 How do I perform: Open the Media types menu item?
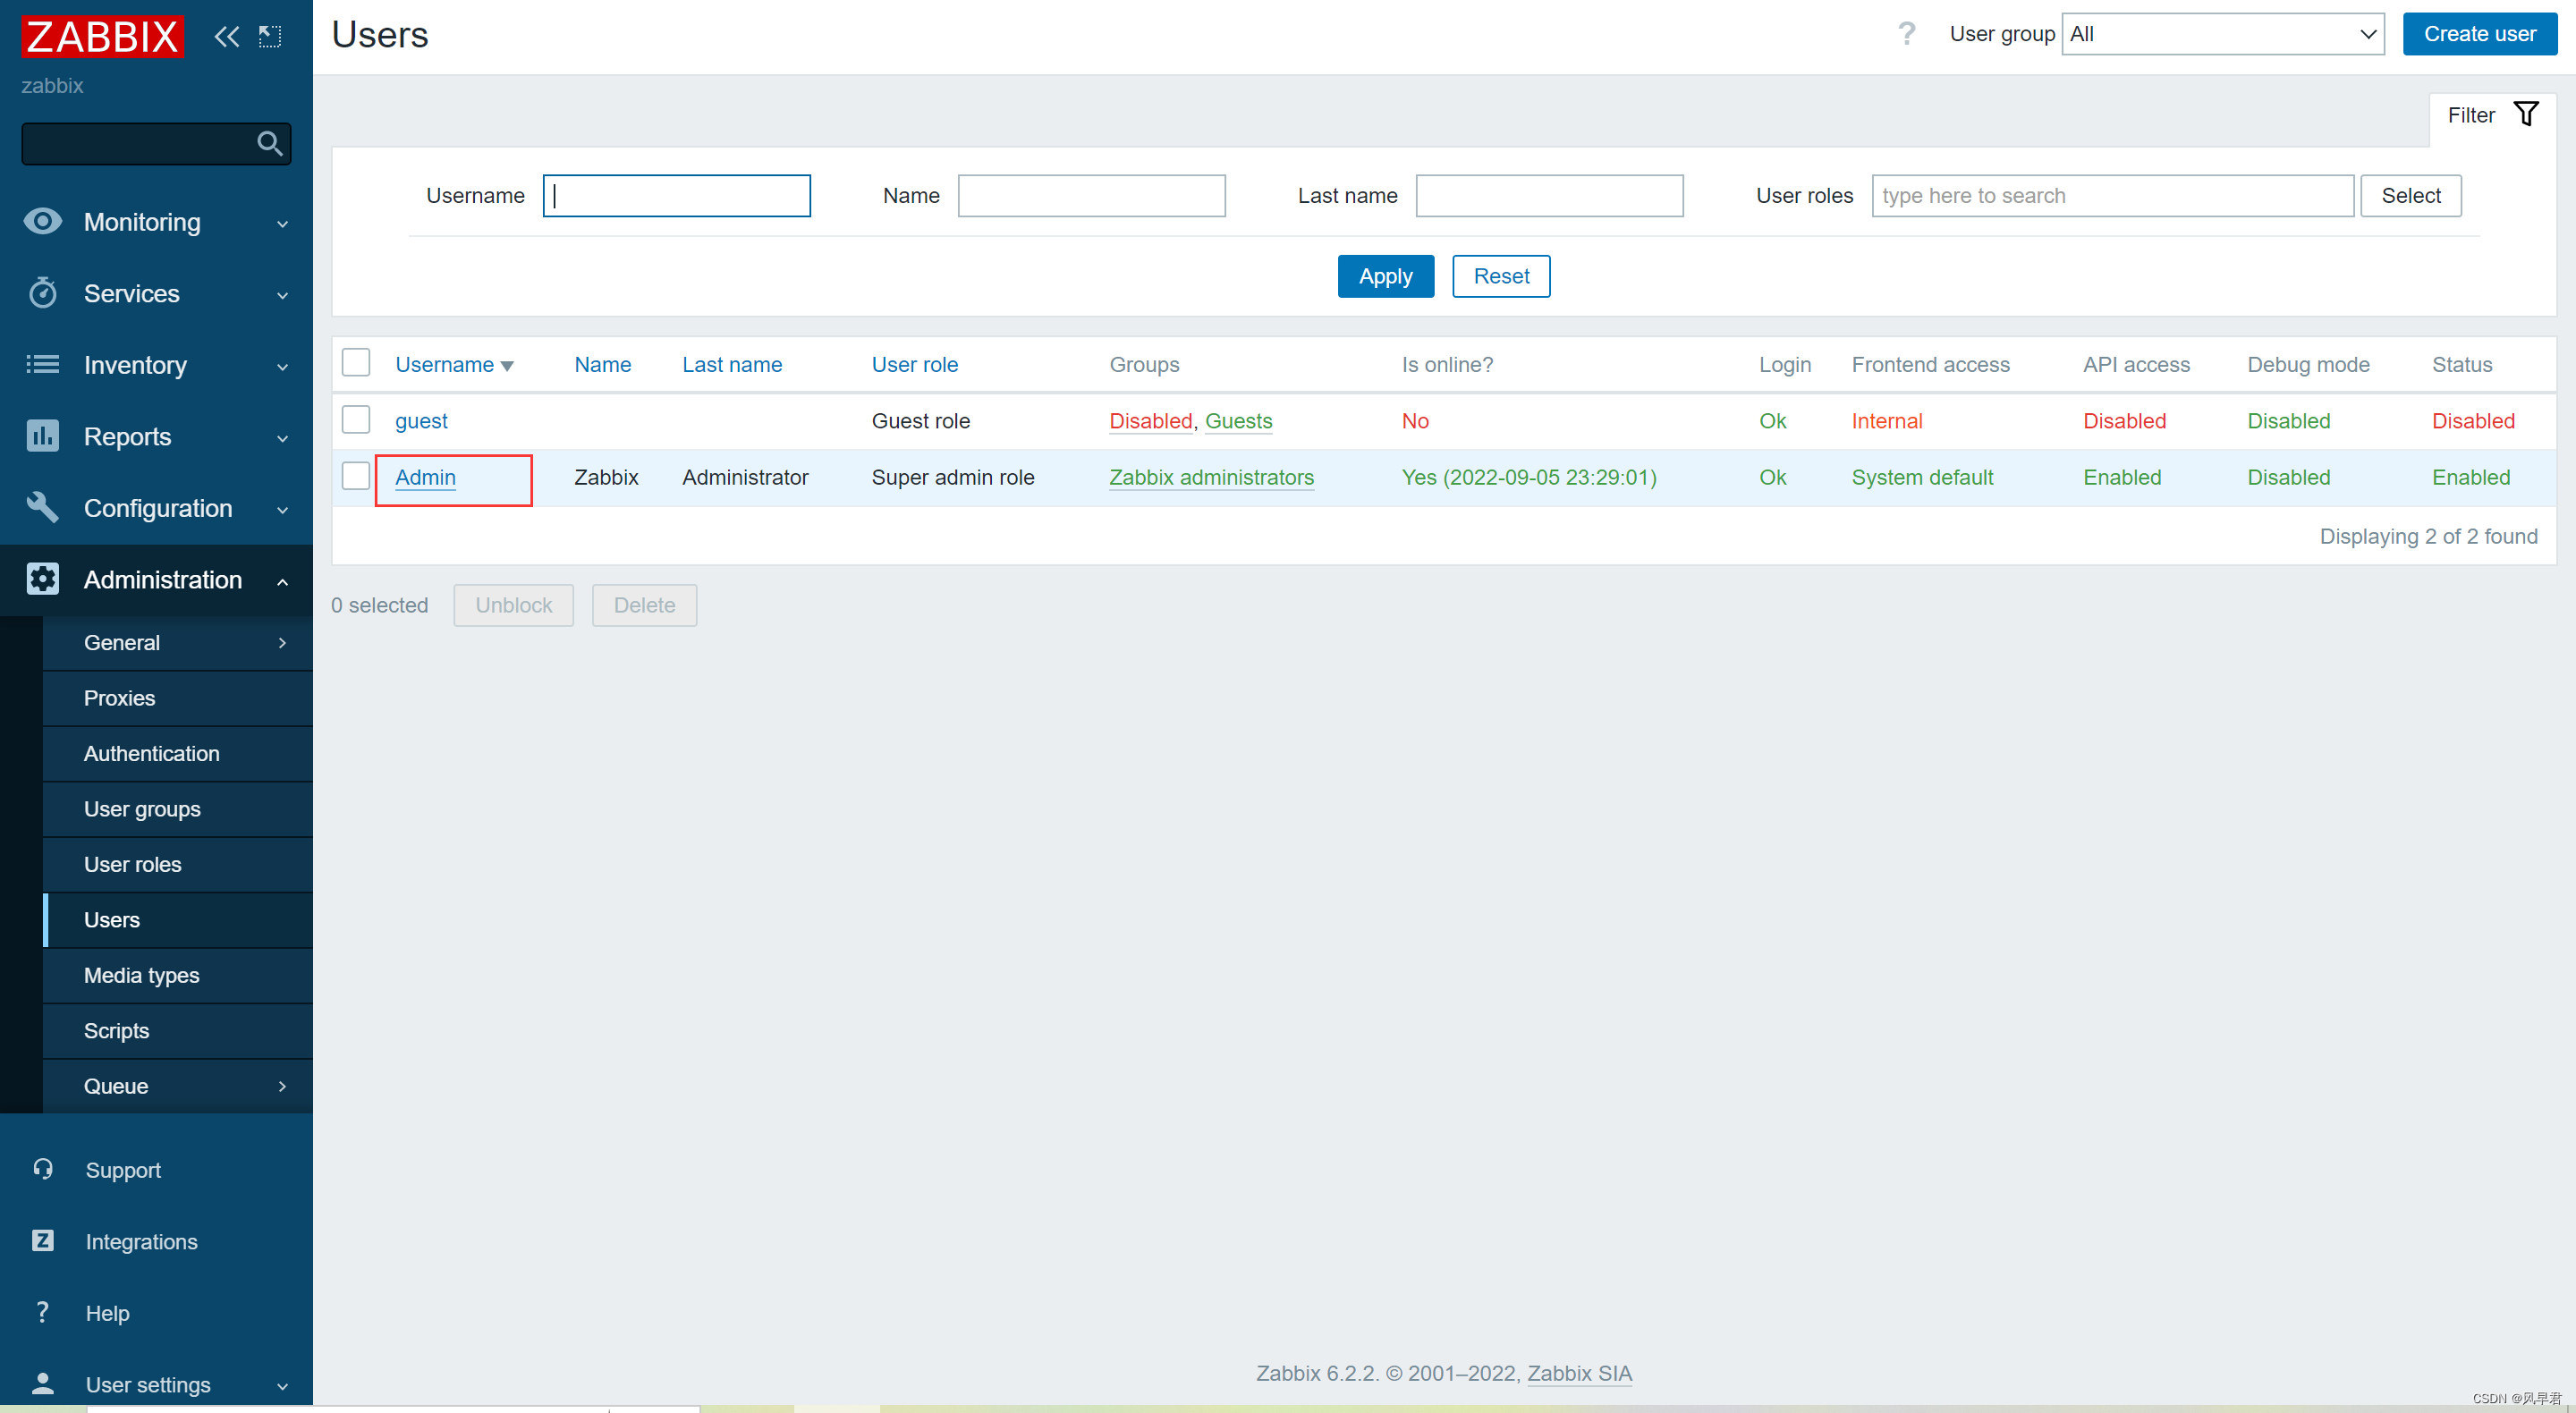[x=142, y=975]
